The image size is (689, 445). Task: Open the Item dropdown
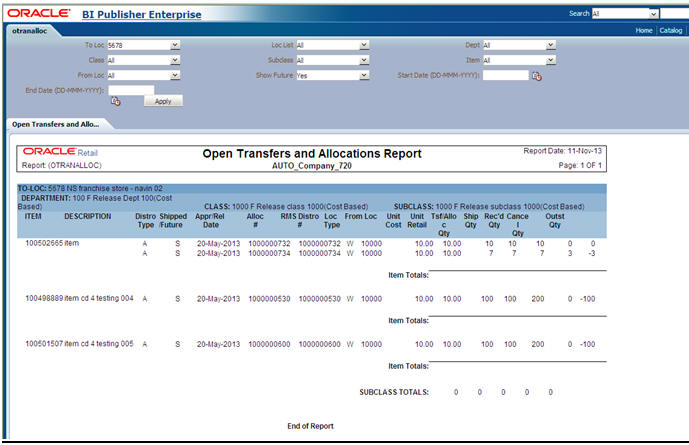[551, 60]
